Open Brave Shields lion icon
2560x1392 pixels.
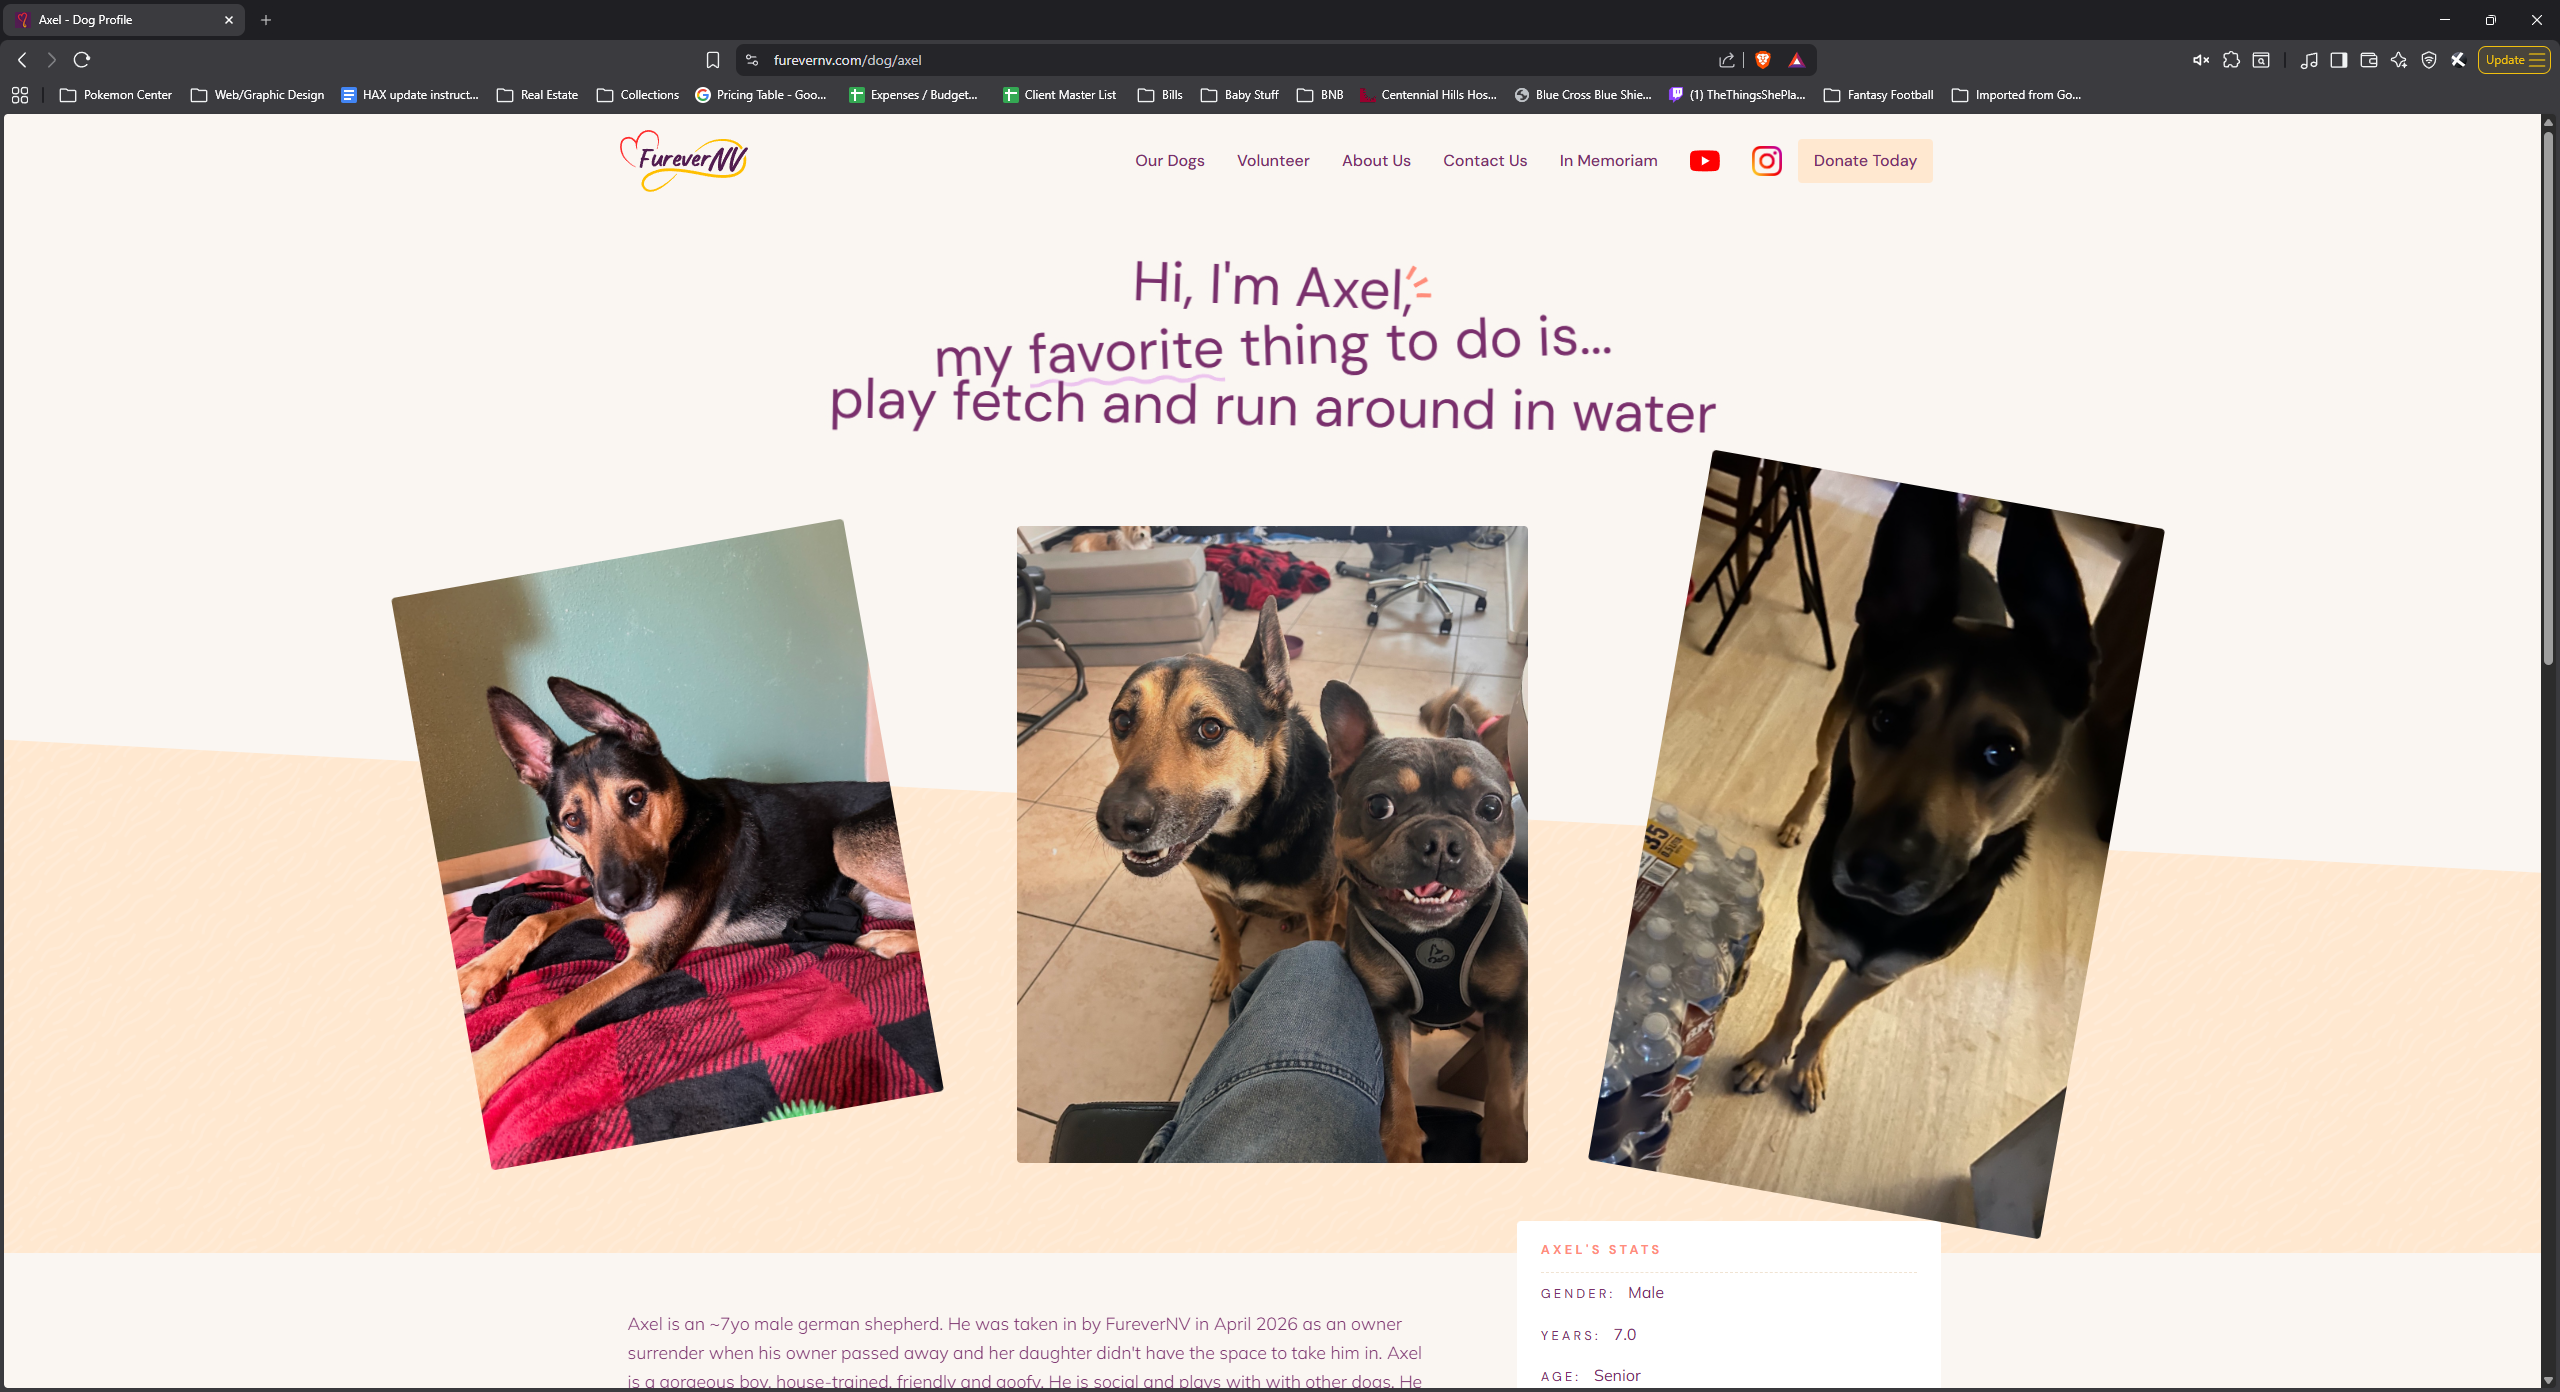(1763, 60)
